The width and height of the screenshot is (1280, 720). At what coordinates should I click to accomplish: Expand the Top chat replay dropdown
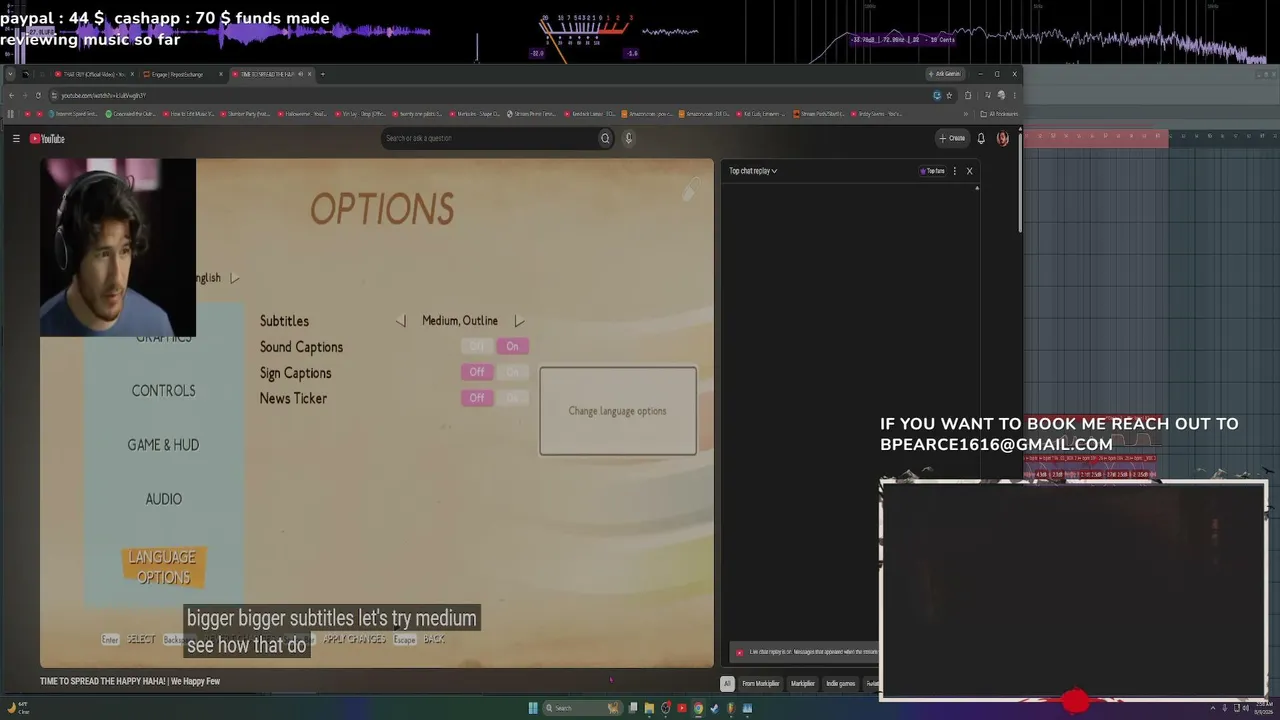(753, 171)
